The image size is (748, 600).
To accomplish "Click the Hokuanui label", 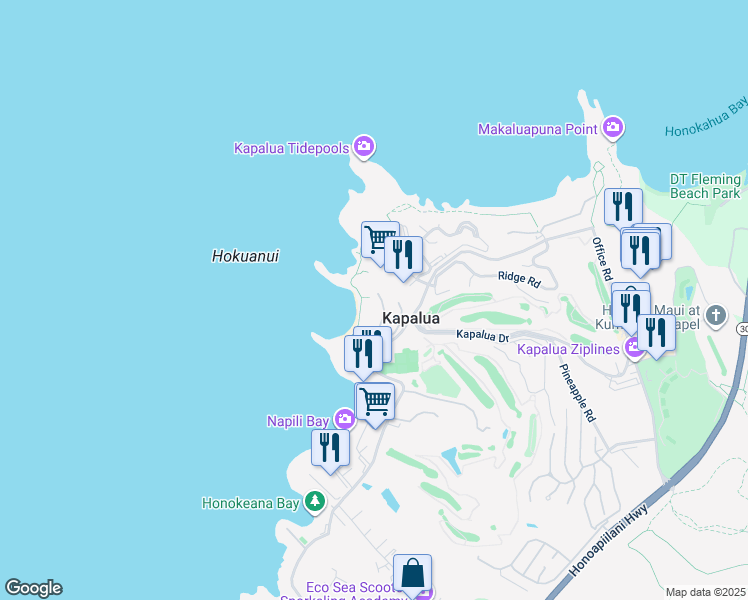I will click(x=245, y=256).
